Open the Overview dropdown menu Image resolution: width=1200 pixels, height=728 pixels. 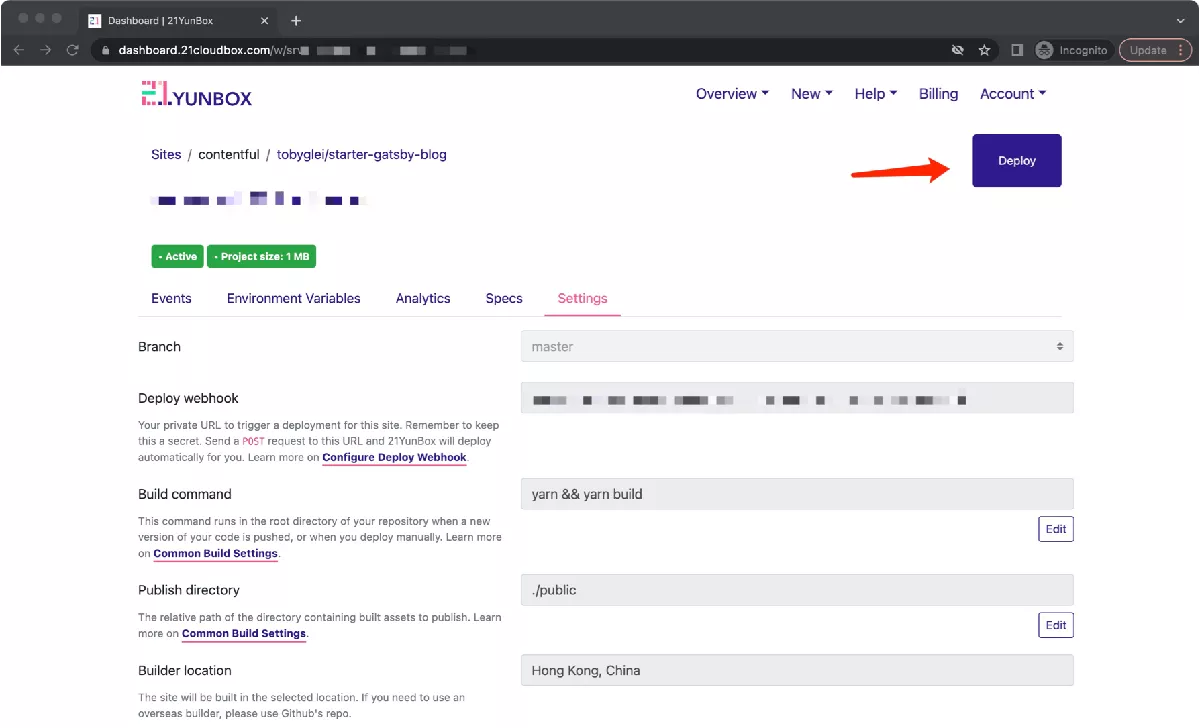click(732, 94)
